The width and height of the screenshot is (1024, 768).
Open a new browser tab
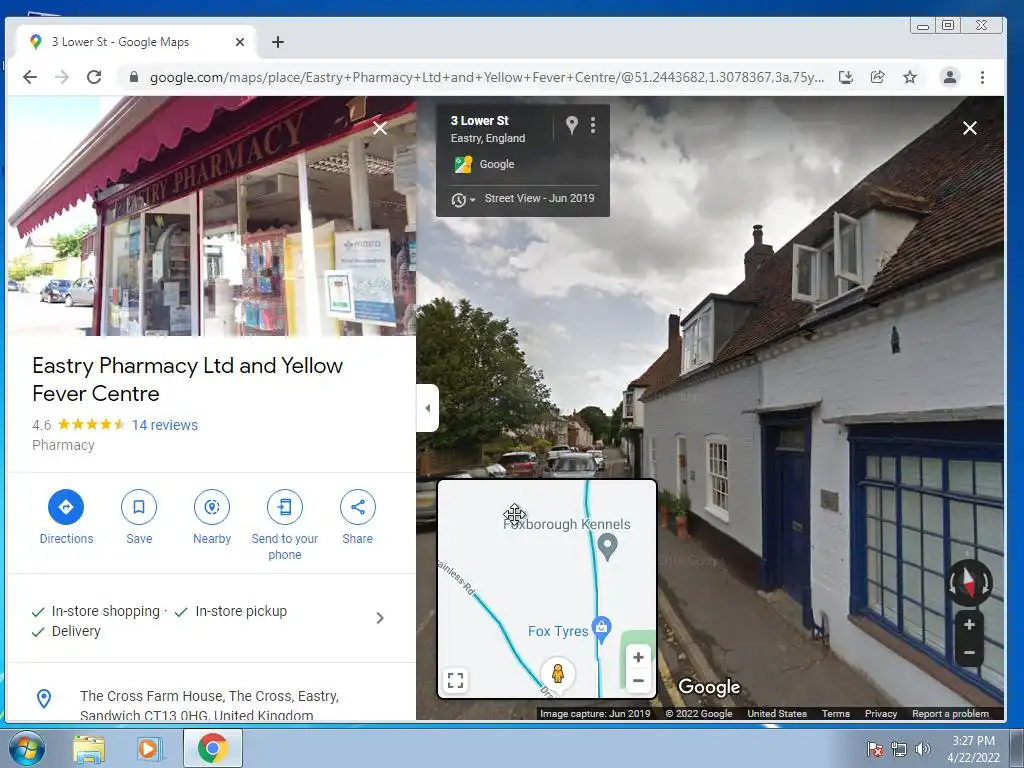(278, 42)
